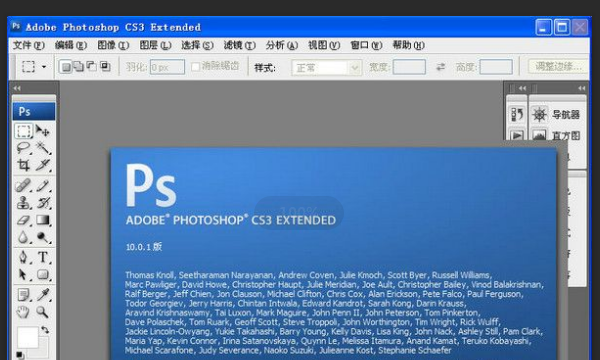Open the 滤镜(T) menu
This screenshot has width=600, height=360.
240,45
